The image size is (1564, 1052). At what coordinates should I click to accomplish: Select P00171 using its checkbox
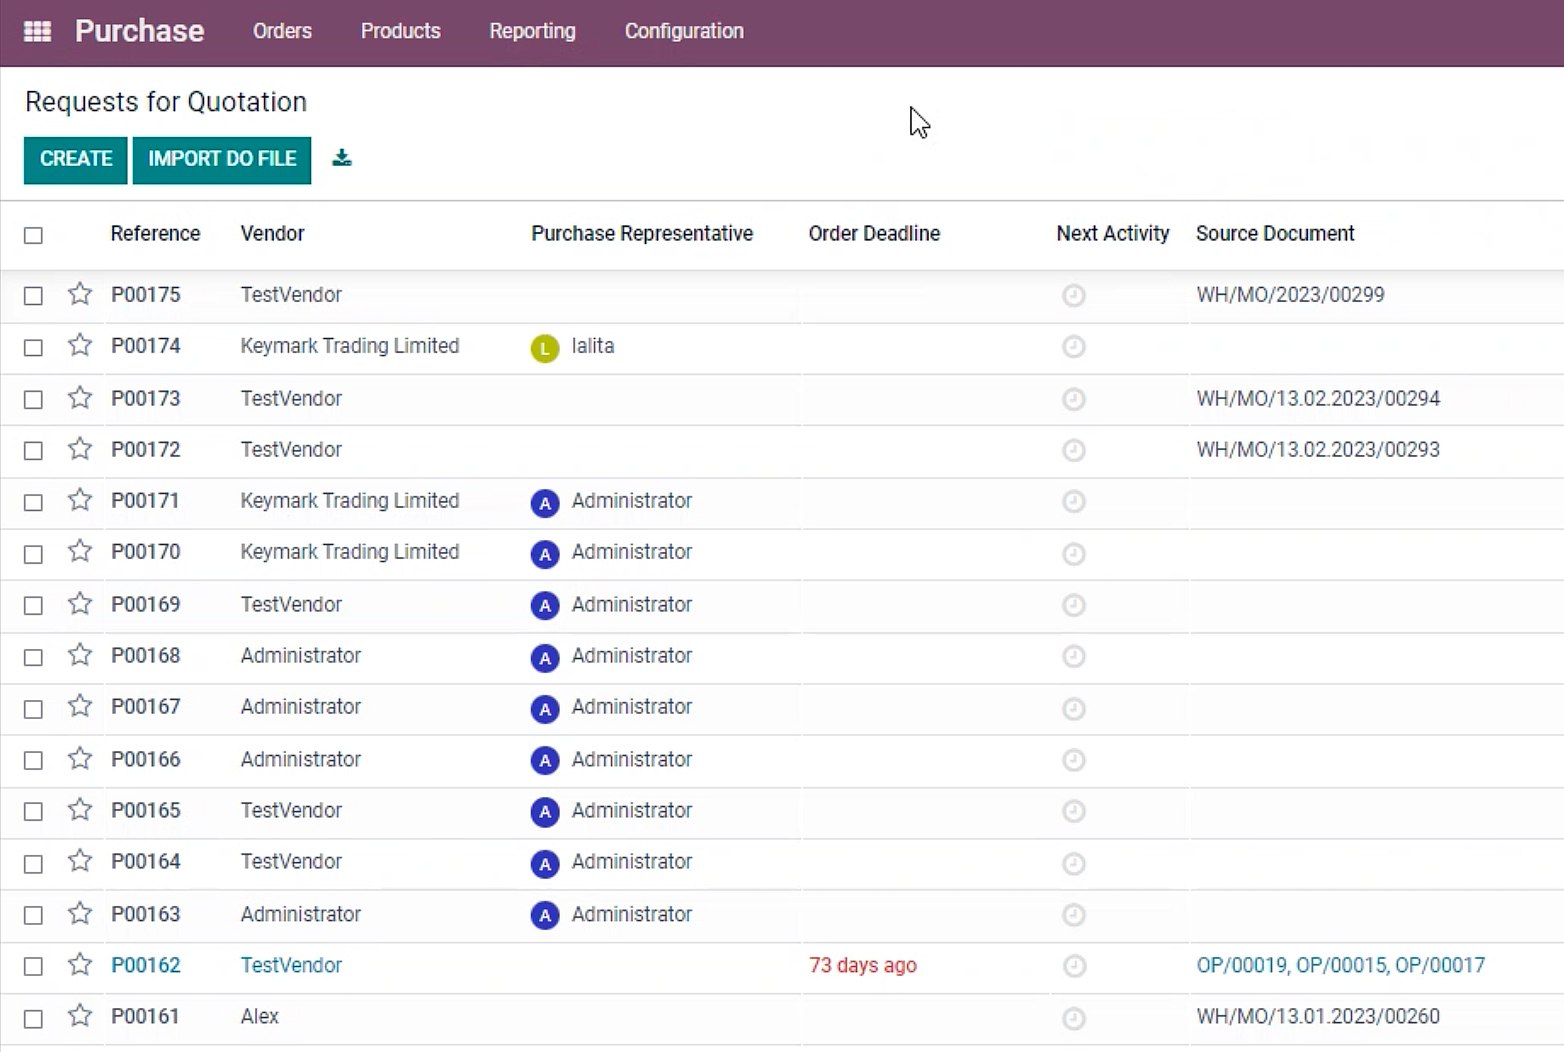(33, 502)
